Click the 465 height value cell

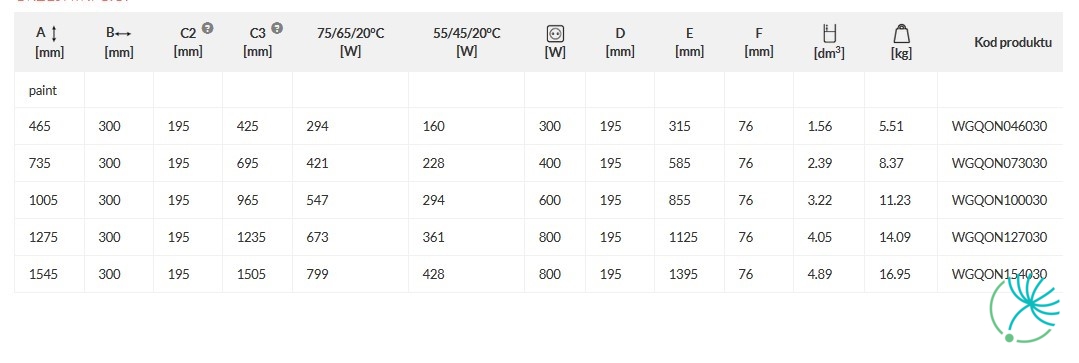point(40,126)
